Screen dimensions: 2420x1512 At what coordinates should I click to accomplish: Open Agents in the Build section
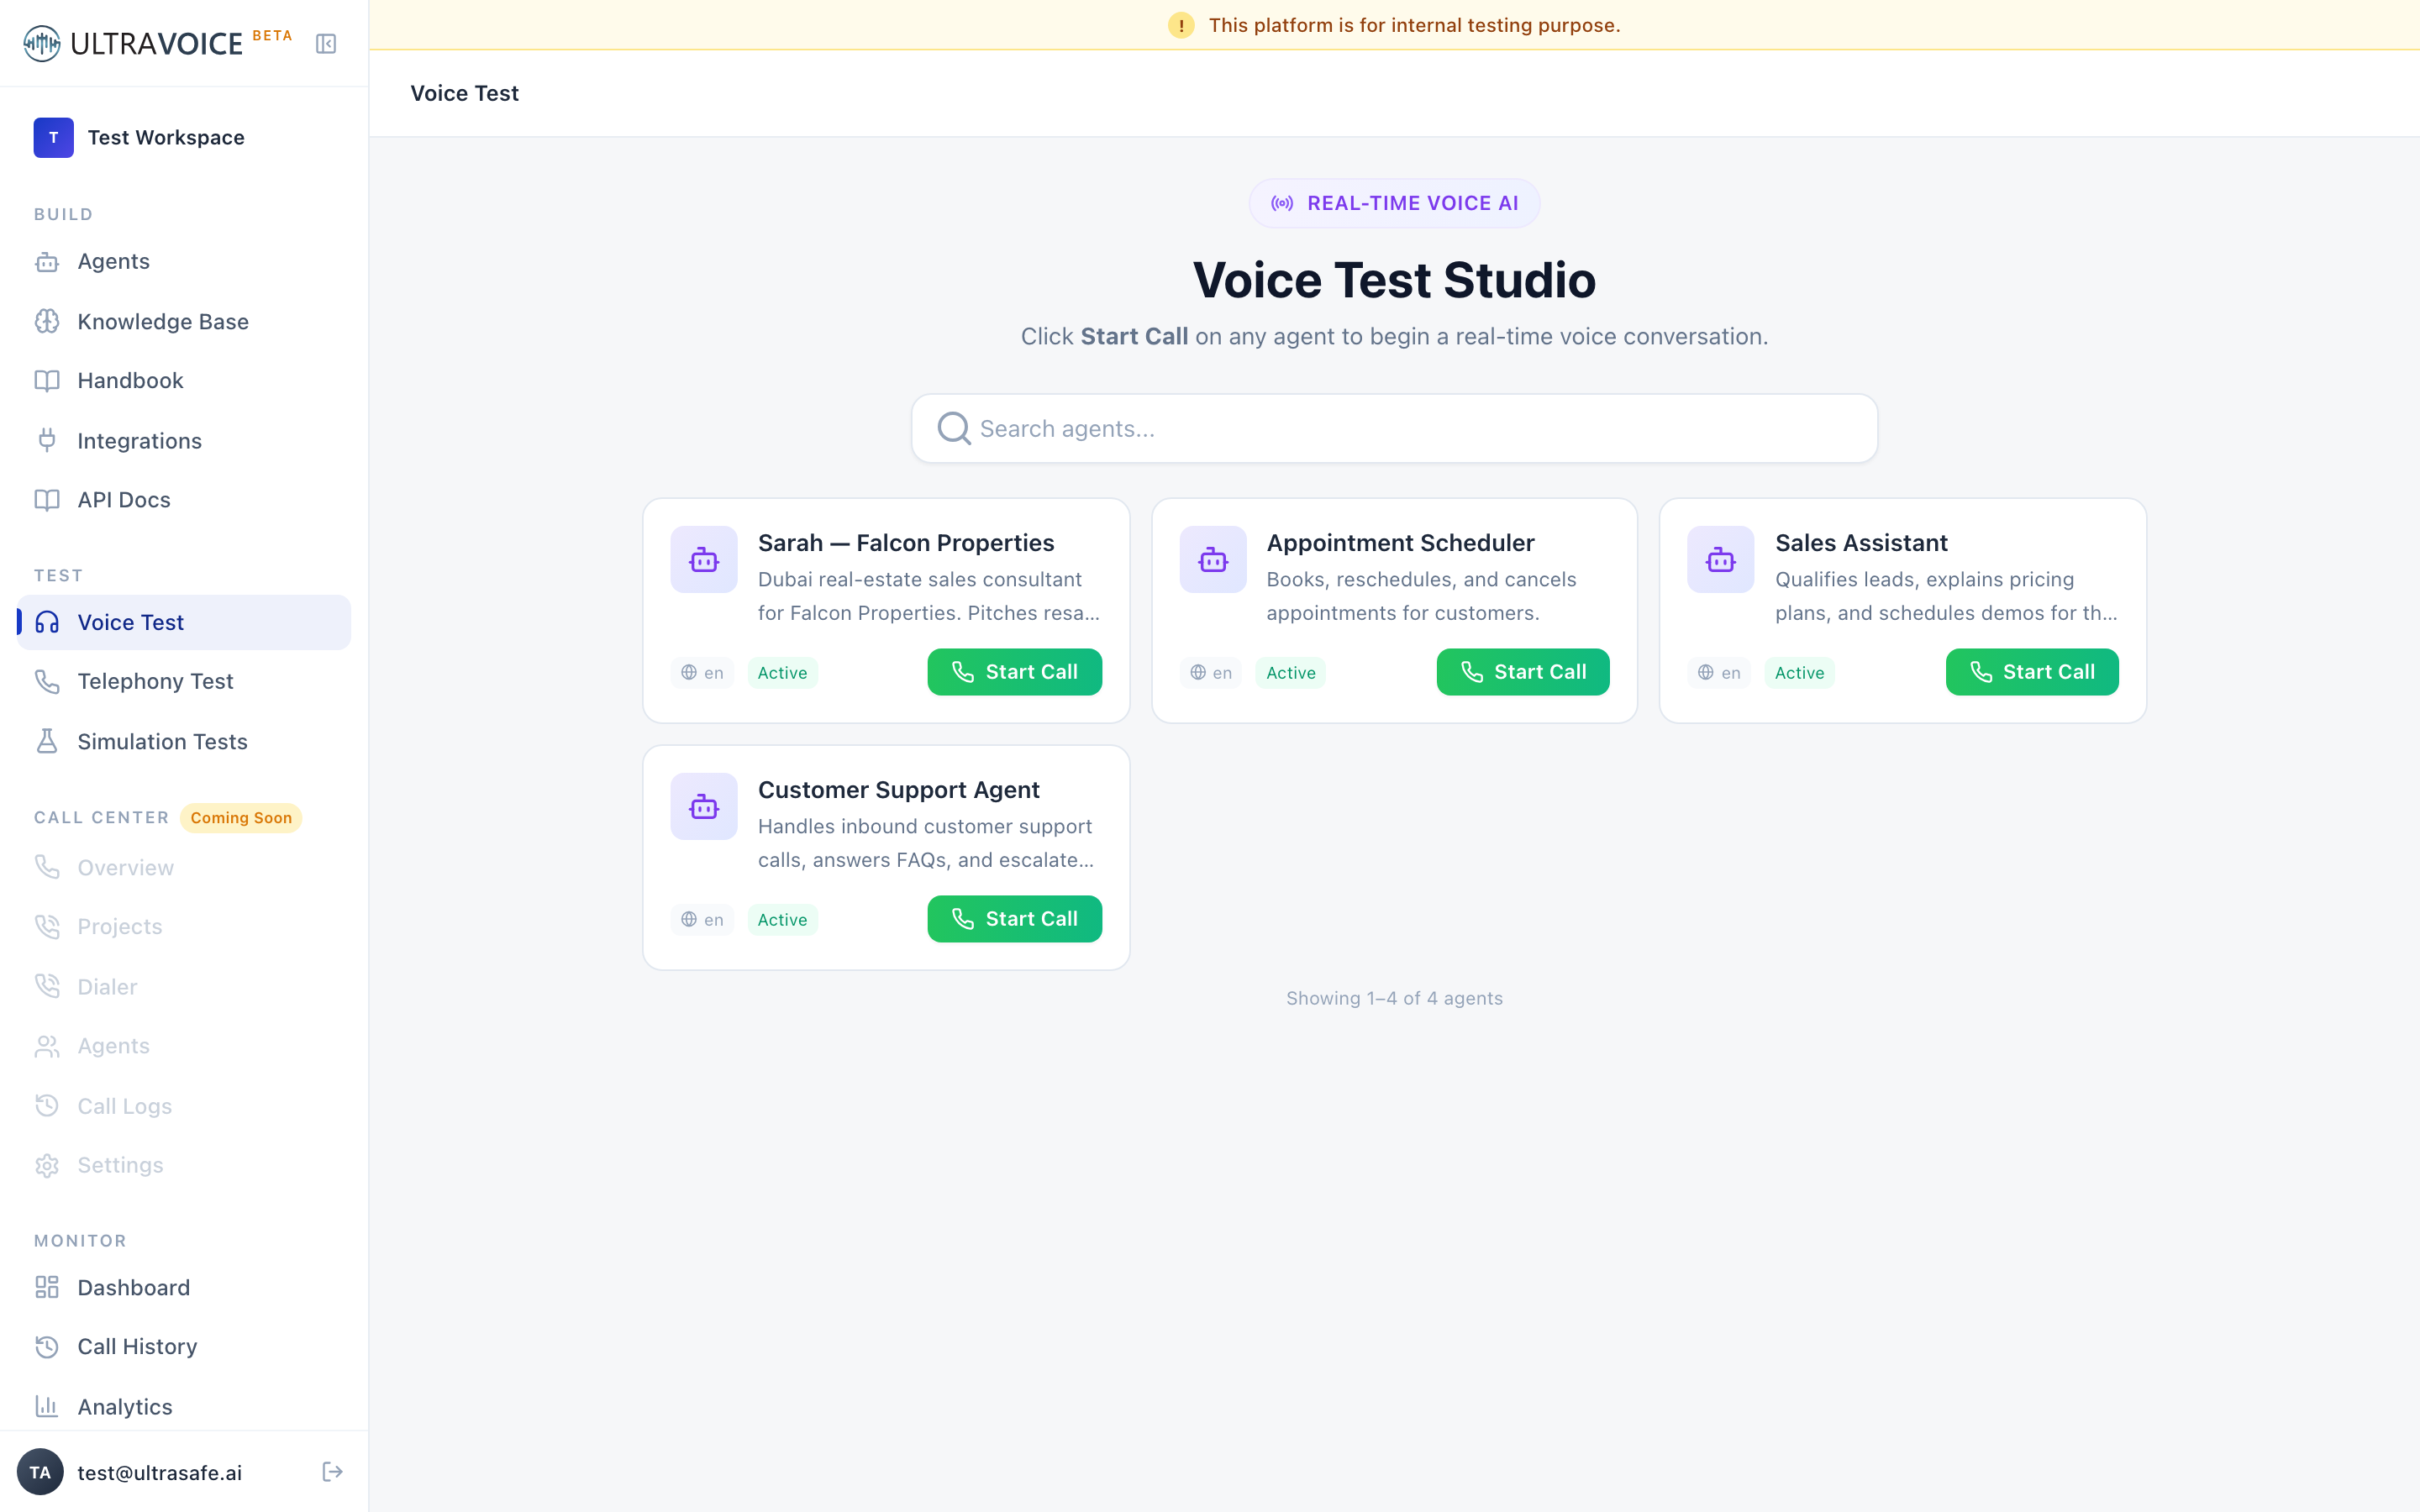184,262
